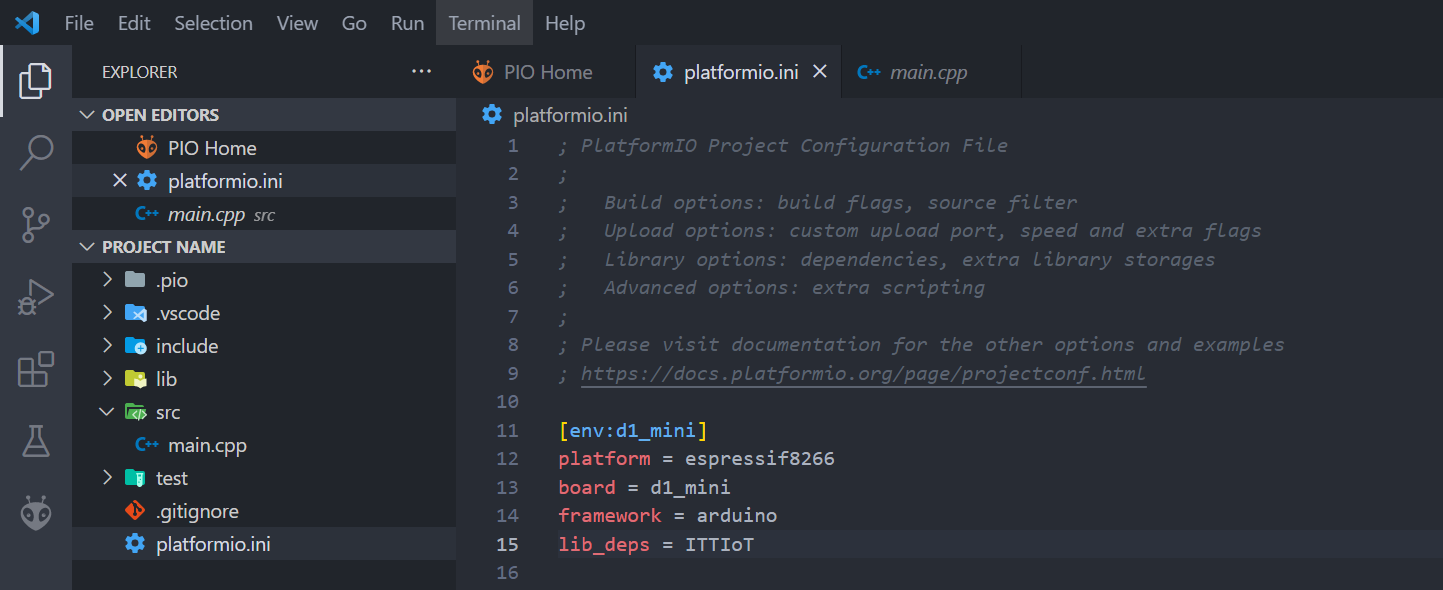The width and height of the screenshot is (1443, 590).
Task: Open the Explorer view in activity bar
Action: pyautogui.click(x=35, y=81)
